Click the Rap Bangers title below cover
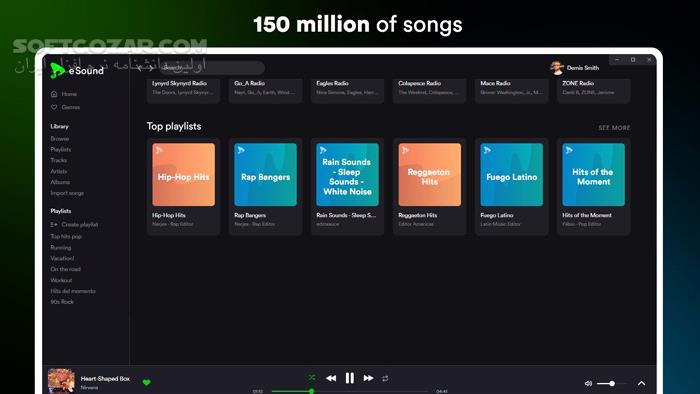The height and width of the screenshot is (394, 700). click(x=250, y=215)
